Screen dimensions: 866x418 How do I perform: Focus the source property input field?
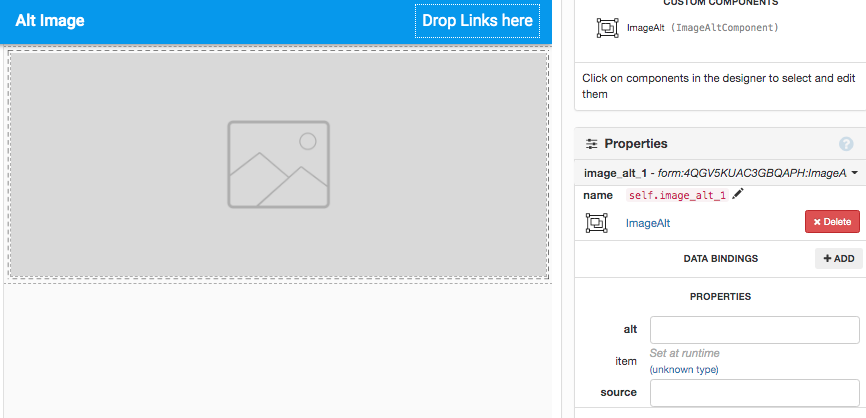click(x=754, y=393)
